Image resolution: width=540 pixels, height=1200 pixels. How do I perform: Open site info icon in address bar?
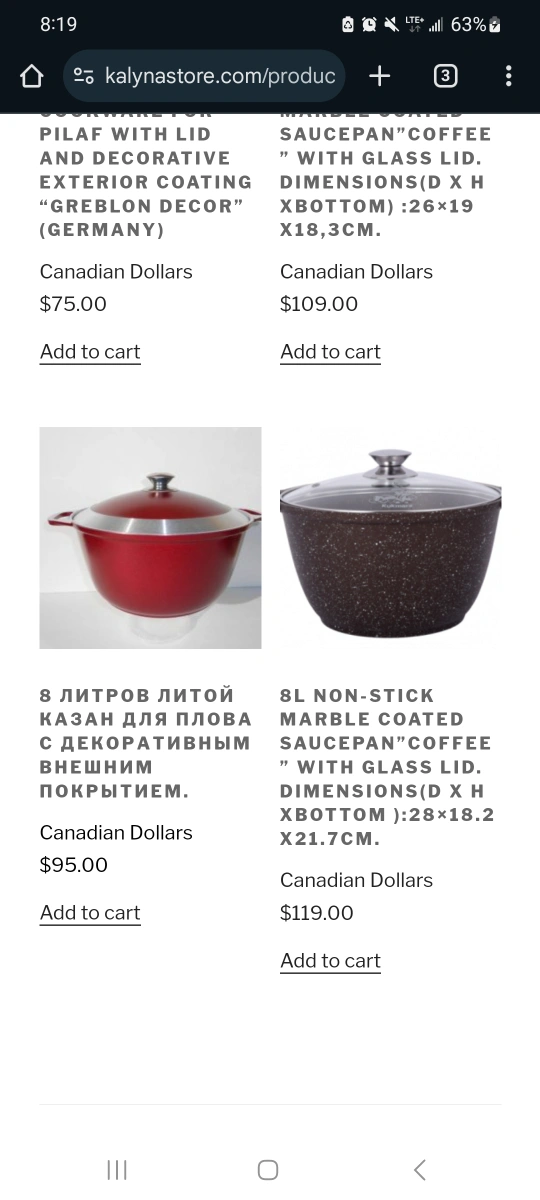84,77
